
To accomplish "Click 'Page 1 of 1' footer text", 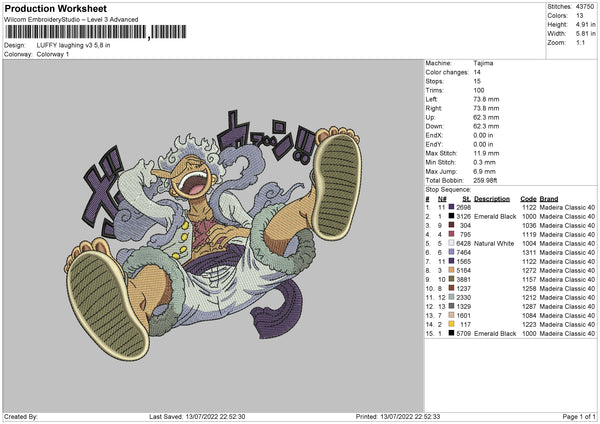I will pos(579,416).
